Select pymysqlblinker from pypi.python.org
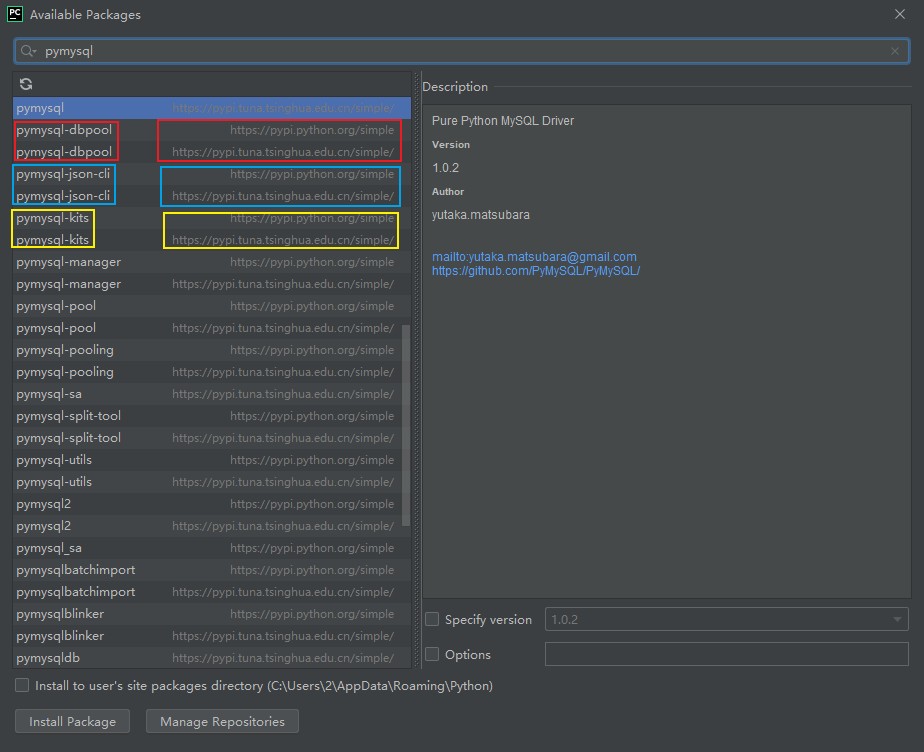This screenshot has width=924, height=752. pyautogui.click(x=212, y=614)
